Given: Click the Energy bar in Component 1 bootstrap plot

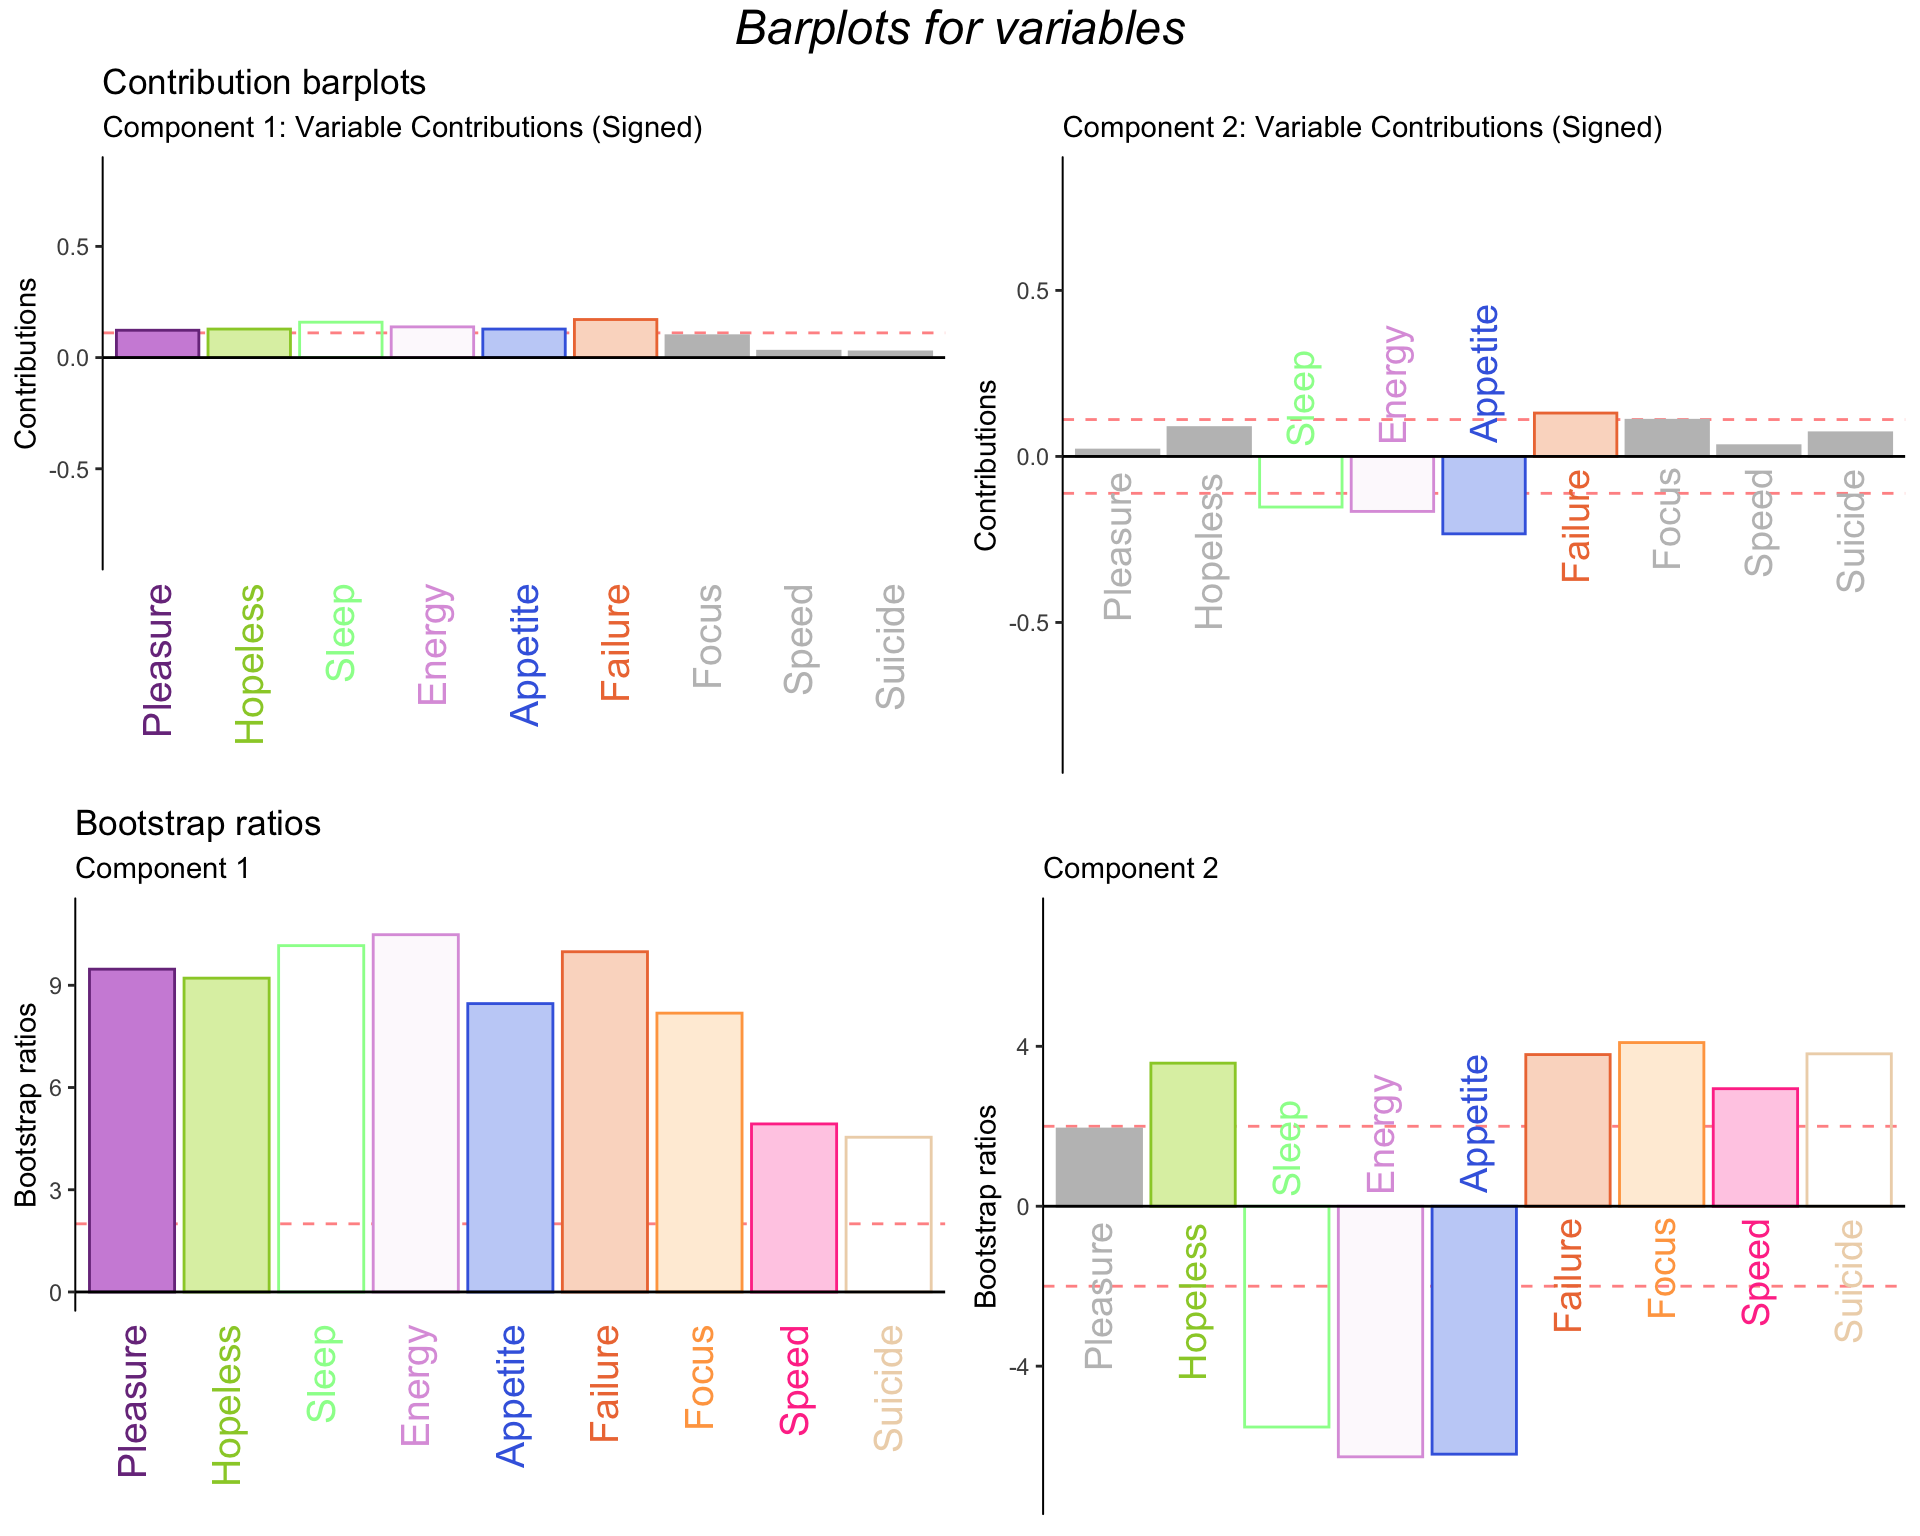Looking at the screenshot, I should [x=416, y=1112].
